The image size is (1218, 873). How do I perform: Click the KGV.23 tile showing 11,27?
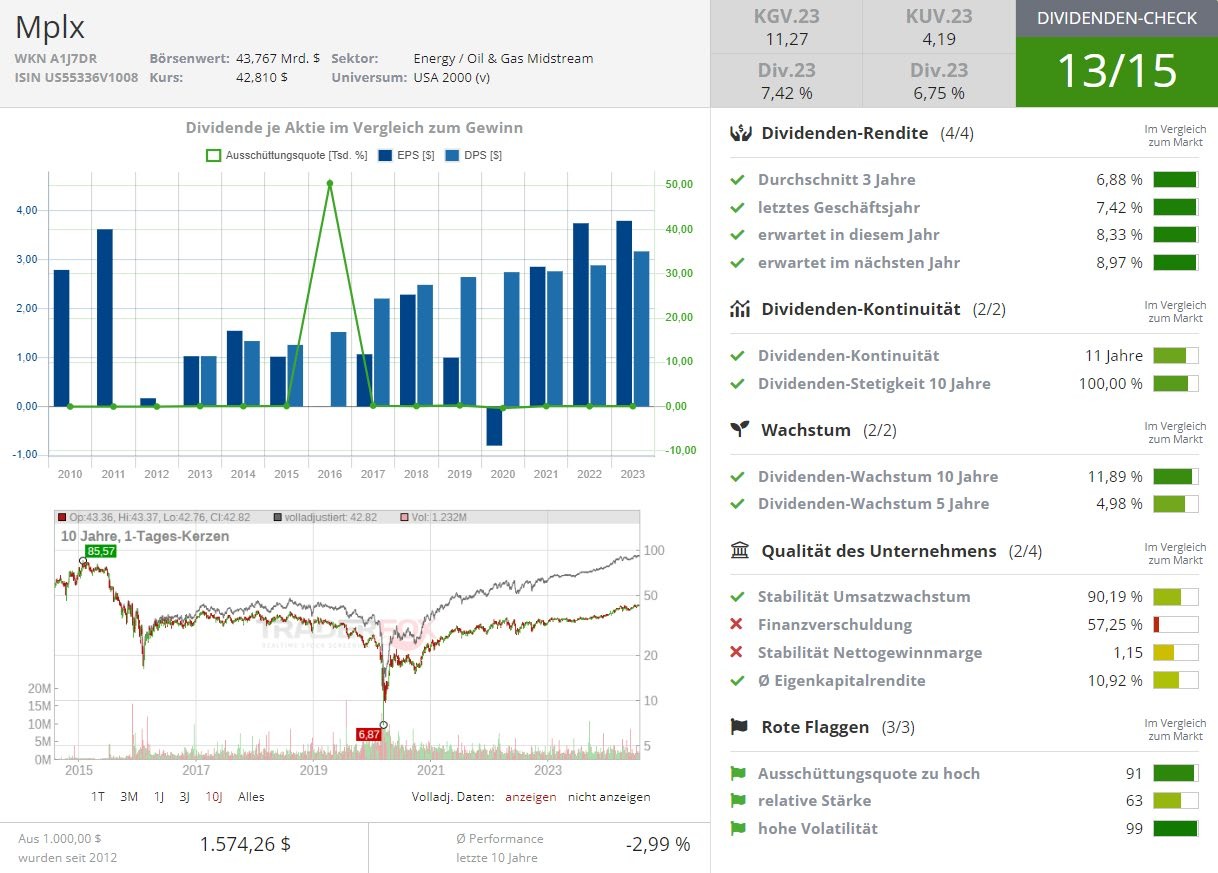(x=786, y=27)
